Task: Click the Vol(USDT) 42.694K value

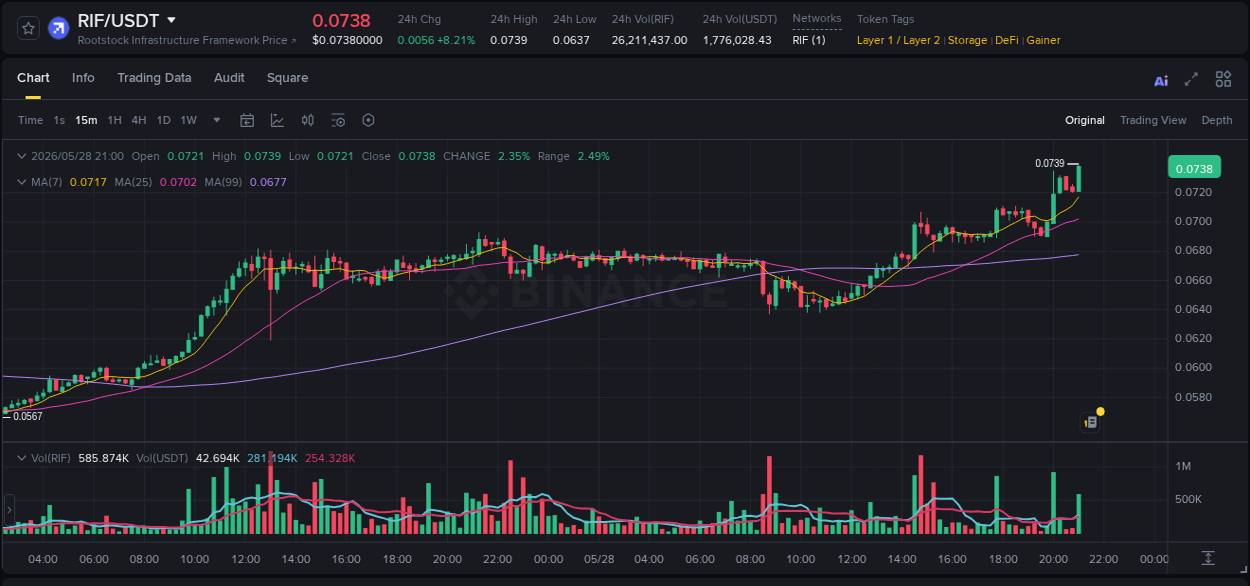Action: click(218, 458)
